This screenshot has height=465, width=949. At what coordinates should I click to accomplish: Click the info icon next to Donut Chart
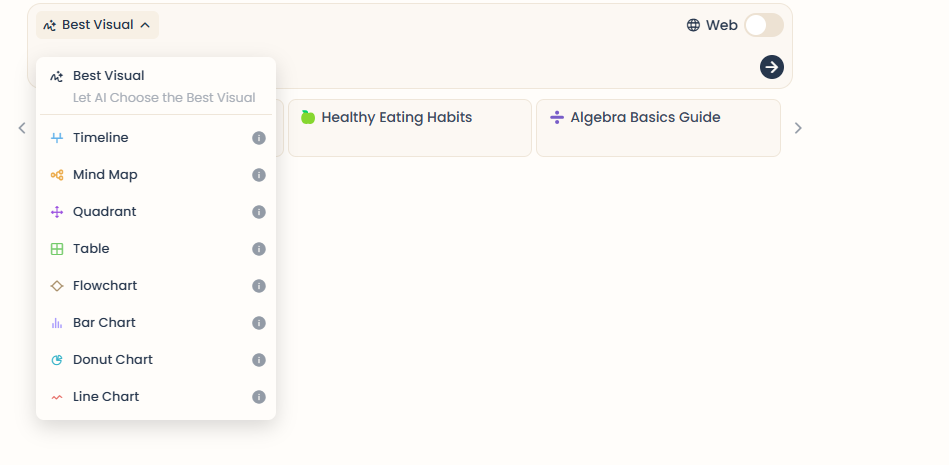click(258, 360)
